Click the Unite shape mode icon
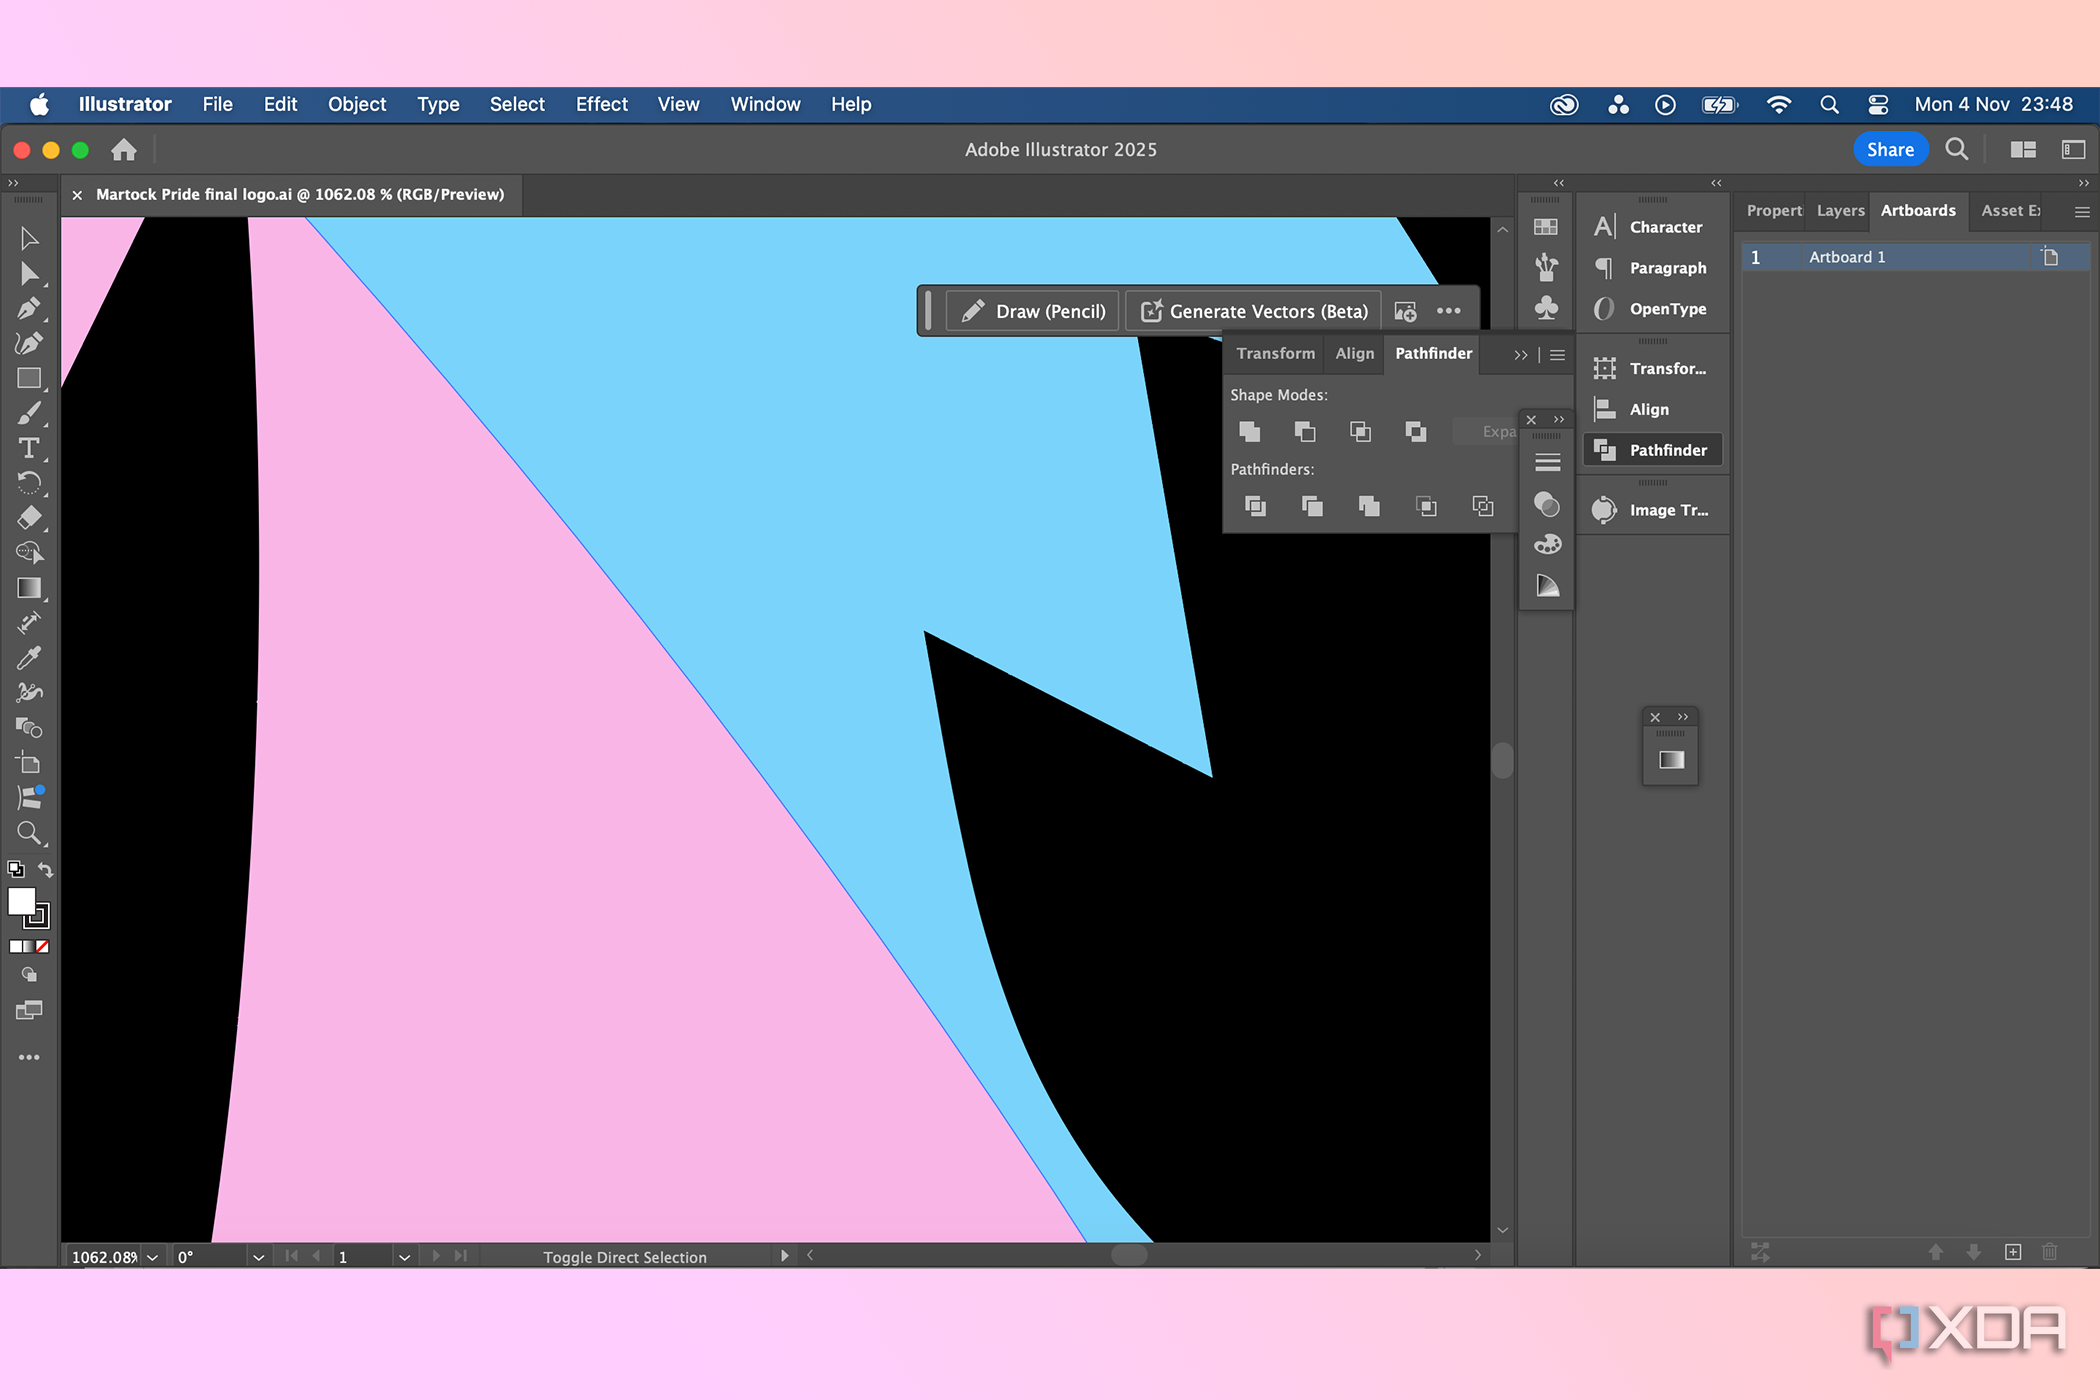The image size is (2100, 1400). tap(1249, 431)
